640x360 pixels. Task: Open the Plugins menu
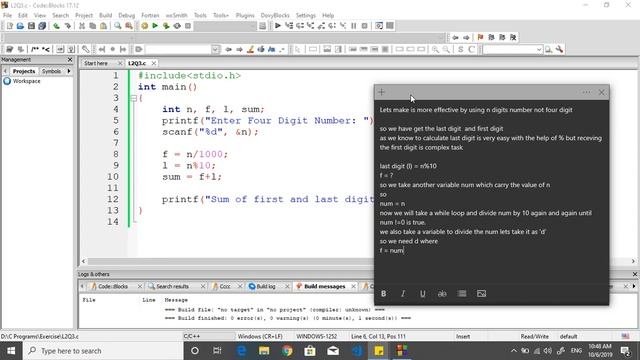(245, 15)
